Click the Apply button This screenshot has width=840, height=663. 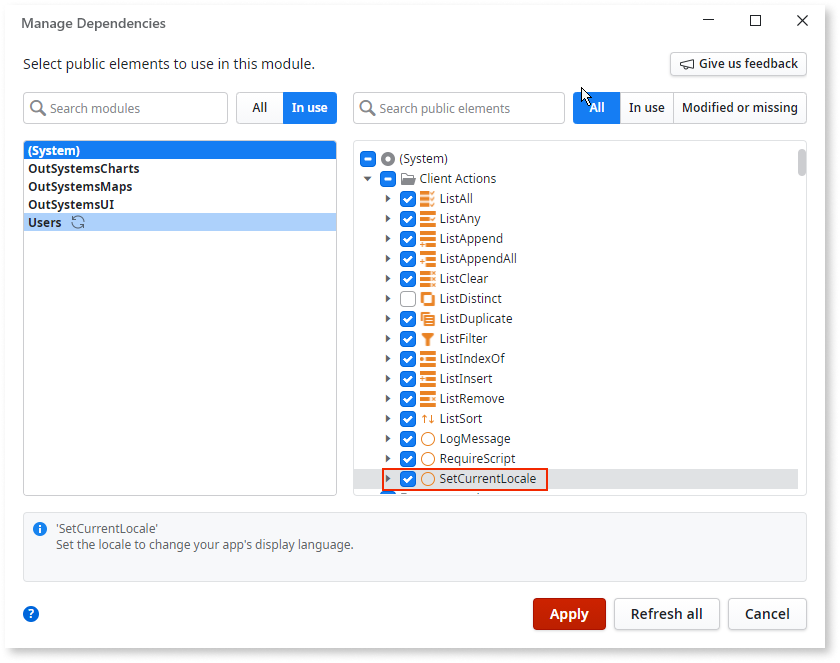pyautogui.click(x=569, y=614)
